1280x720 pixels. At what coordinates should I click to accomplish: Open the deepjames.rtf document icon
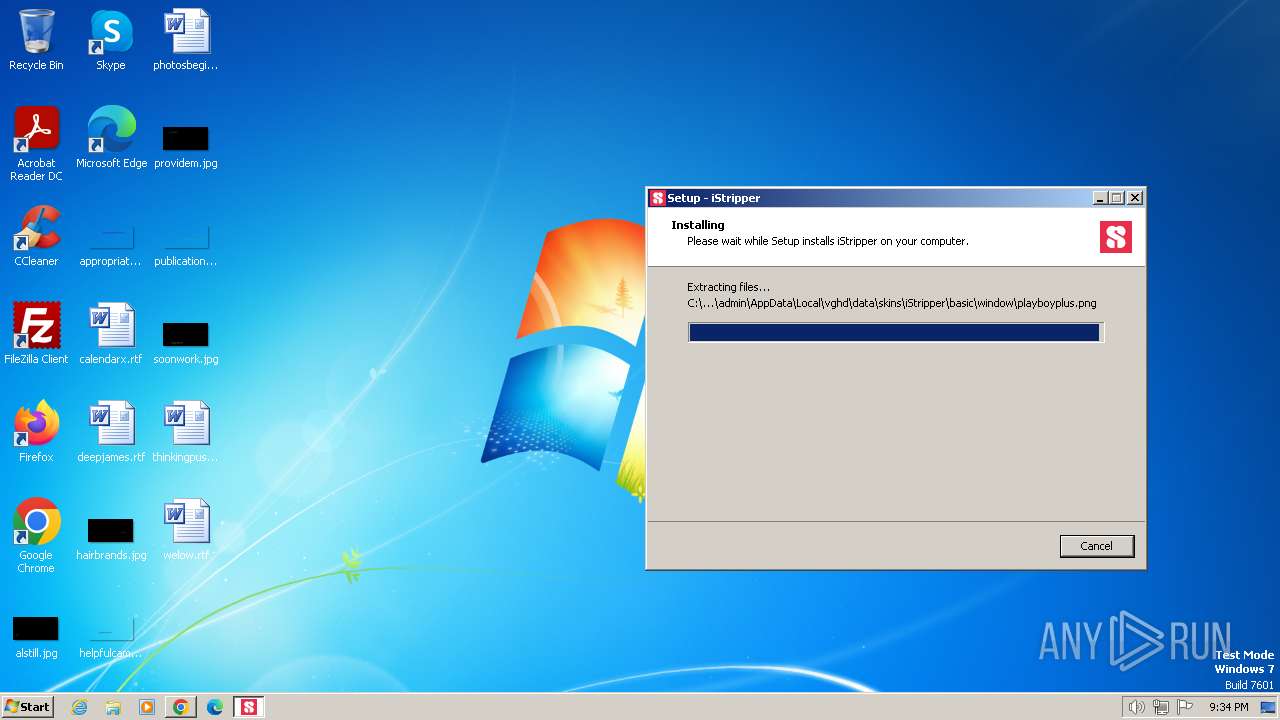pos(111,432)
